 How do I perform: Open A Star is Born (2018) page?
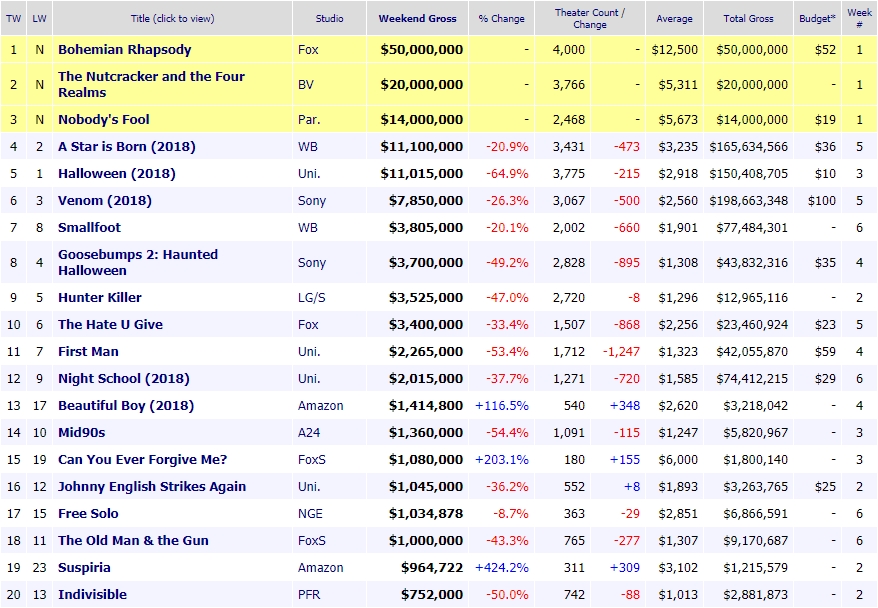click(x=127, y=147)
